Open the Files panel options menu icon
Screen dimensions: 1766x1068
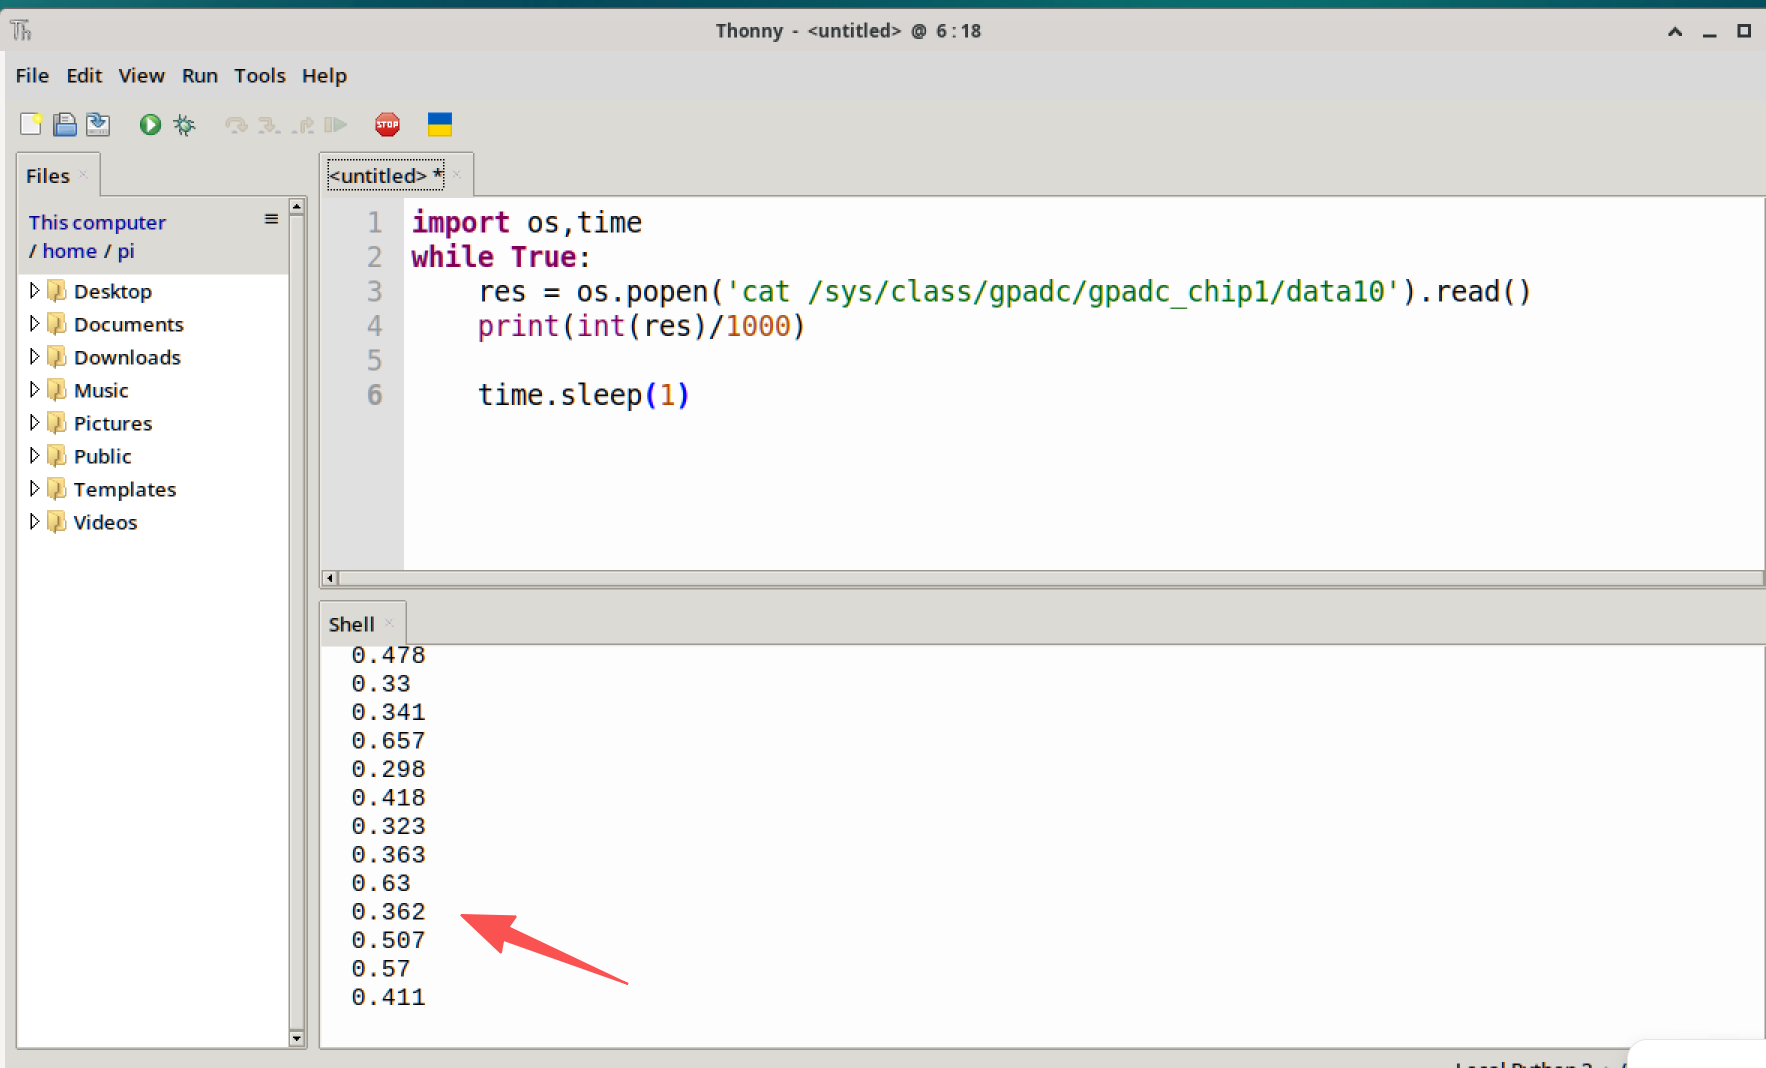(x=271, y=219)
